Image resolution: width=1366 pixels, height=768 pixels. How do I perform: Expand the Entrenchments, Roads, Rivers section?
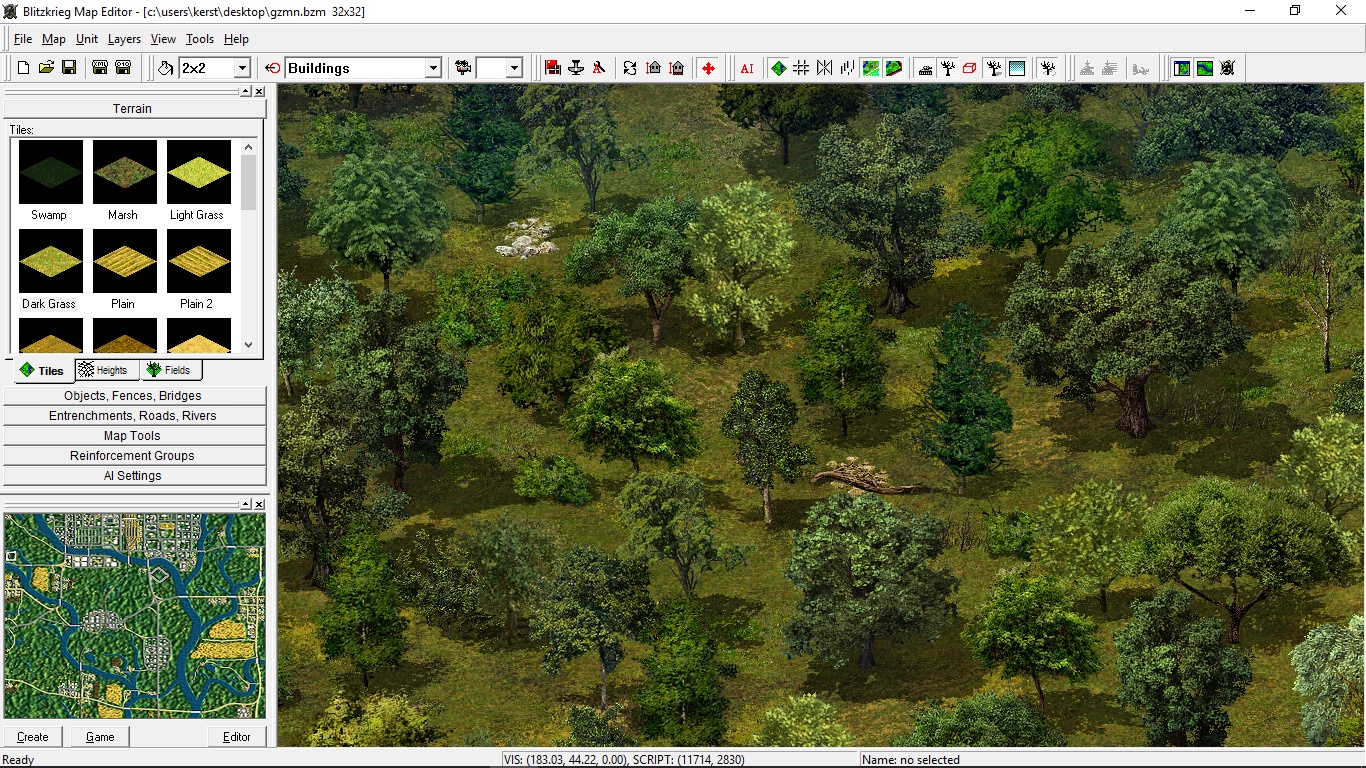(x=134, y=416)
